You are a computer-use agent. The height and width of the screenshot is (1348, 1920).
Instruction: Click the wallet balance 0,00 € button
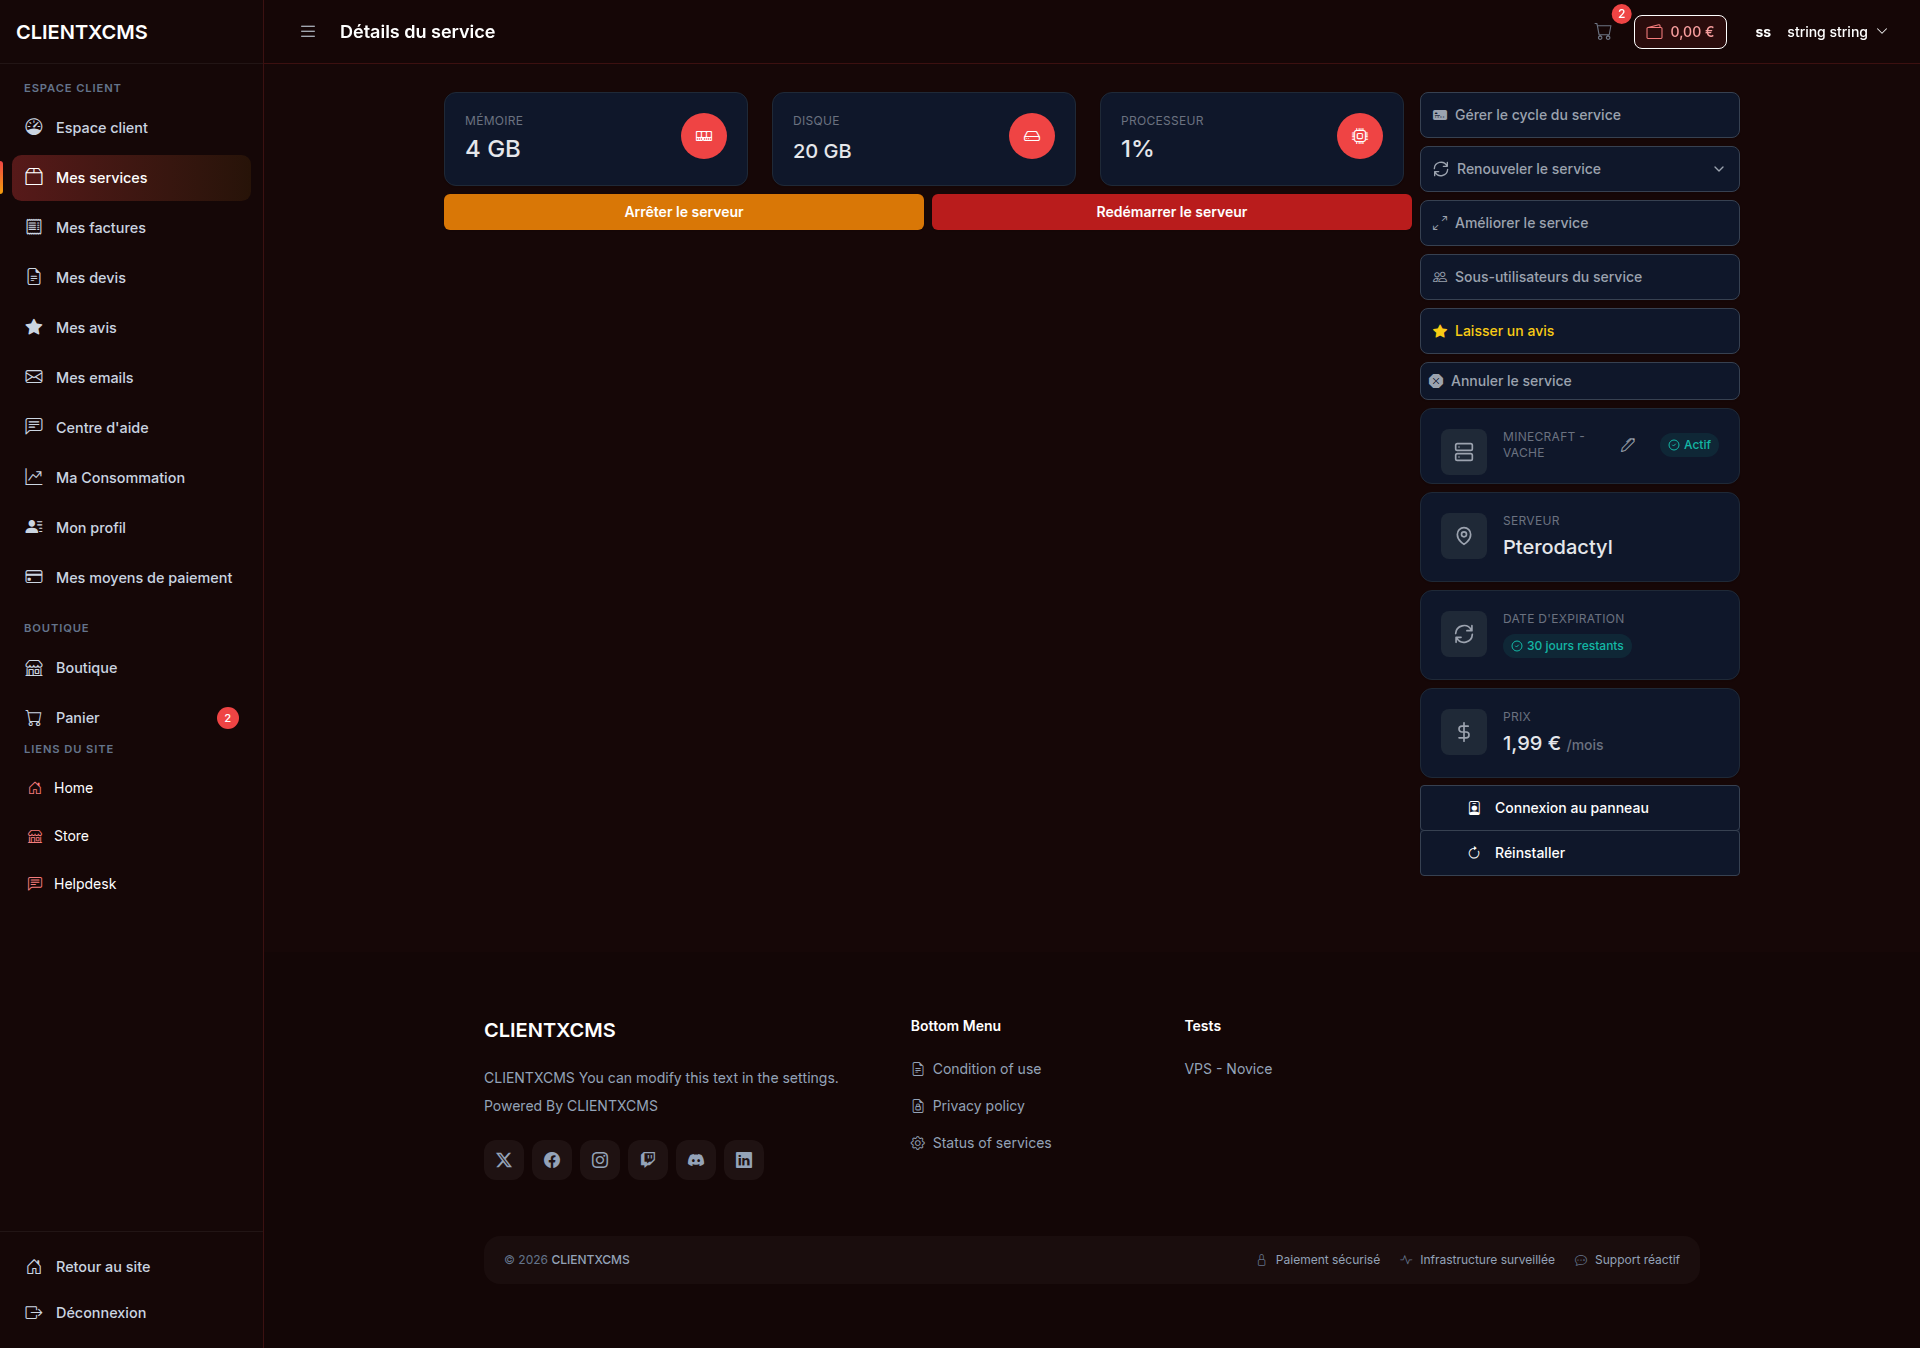tap(1680, 32)
